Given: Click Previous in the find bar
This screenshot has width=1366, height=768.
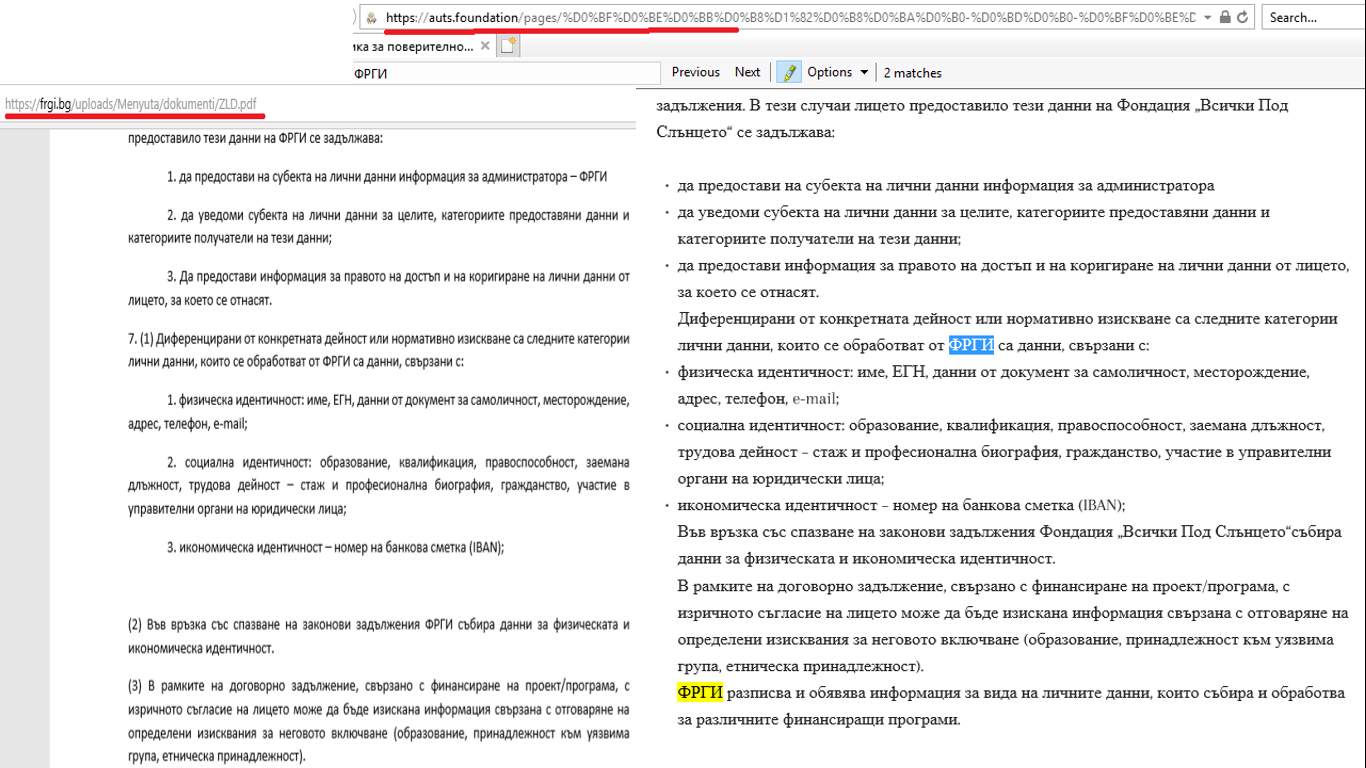Looking at the screenshot, I should coord(696,72).
